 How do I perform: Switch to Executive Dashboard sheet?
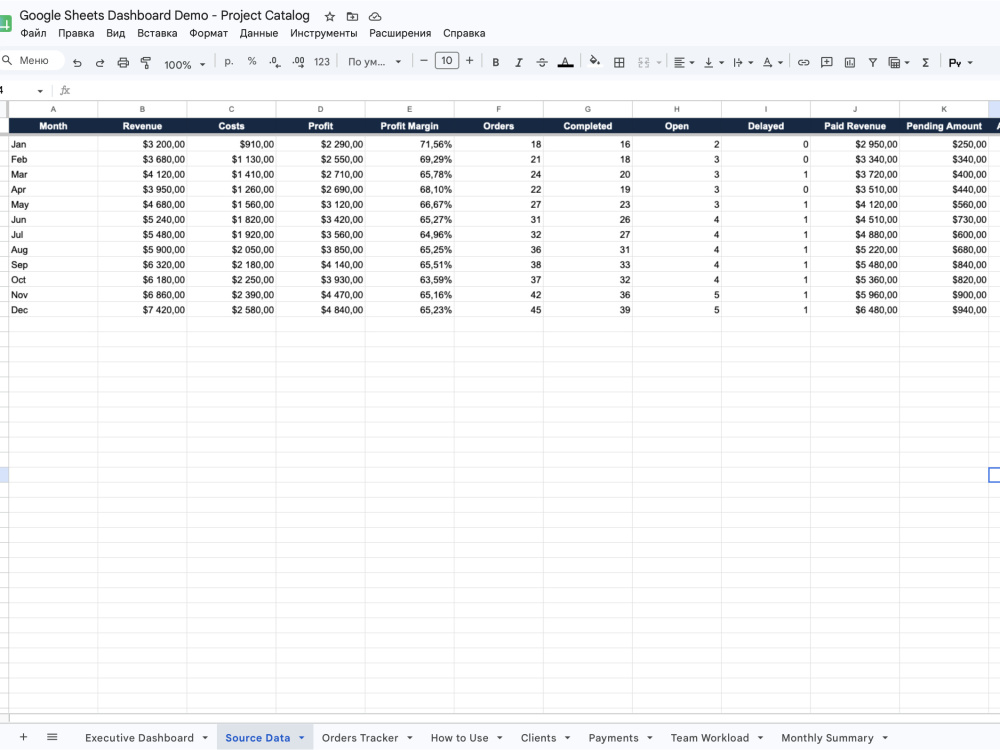click(139, 738)
